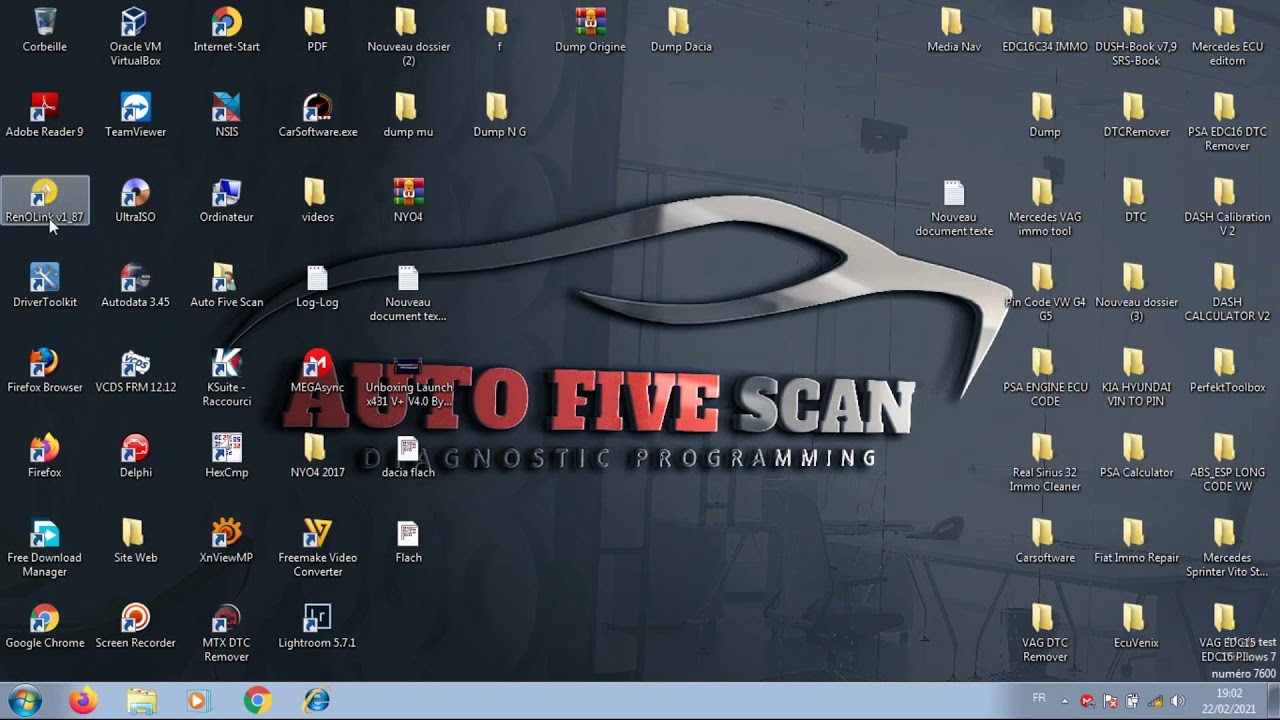Screen dimensions: 1280x720
Task: Open the PerfektToolbox folder
Action: 1227,370
